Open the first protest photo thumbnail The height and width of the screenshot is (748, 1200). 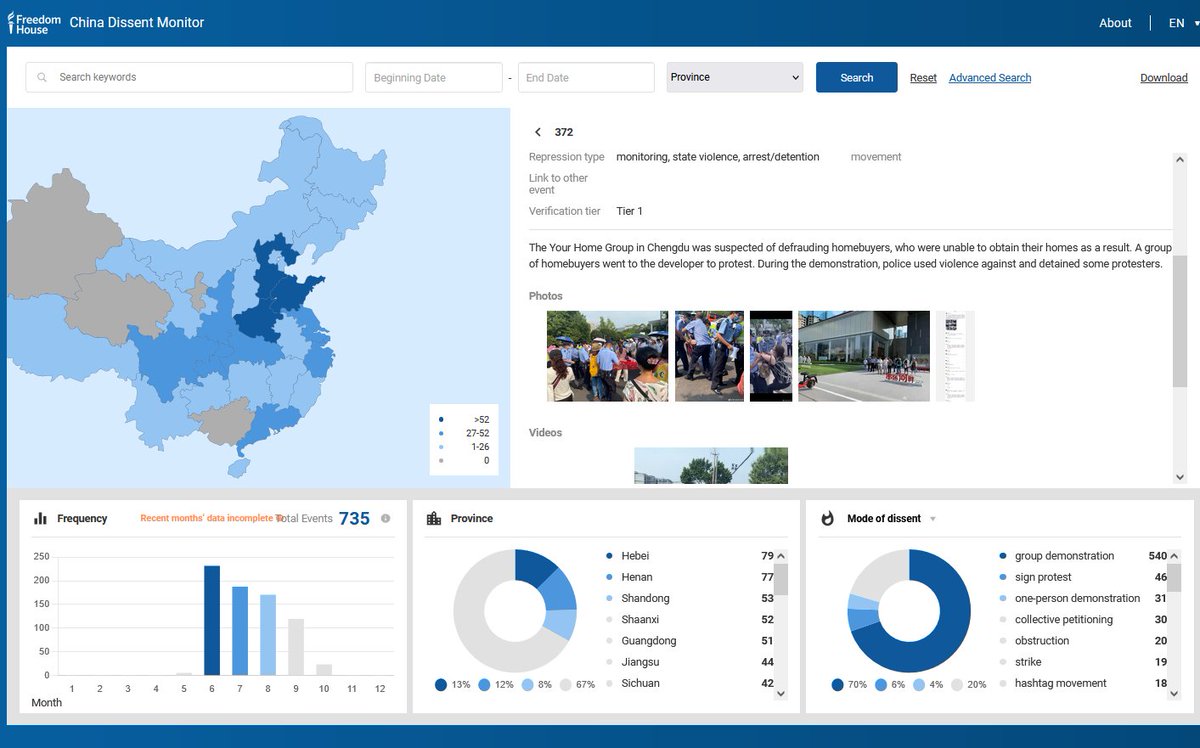coord(608,356)
